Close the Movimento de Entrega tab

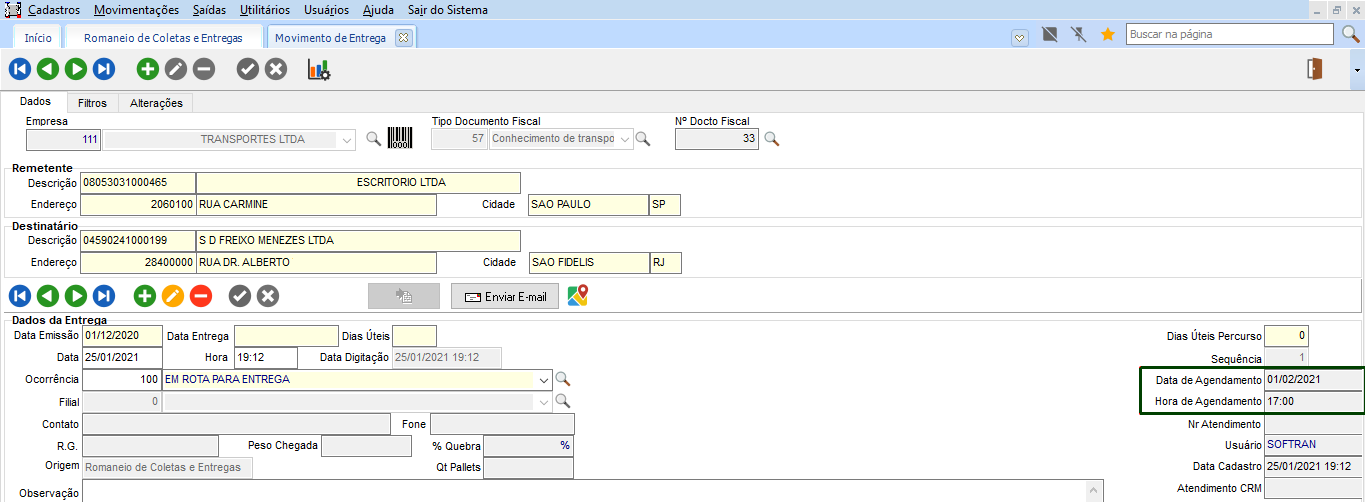point(403,38)
